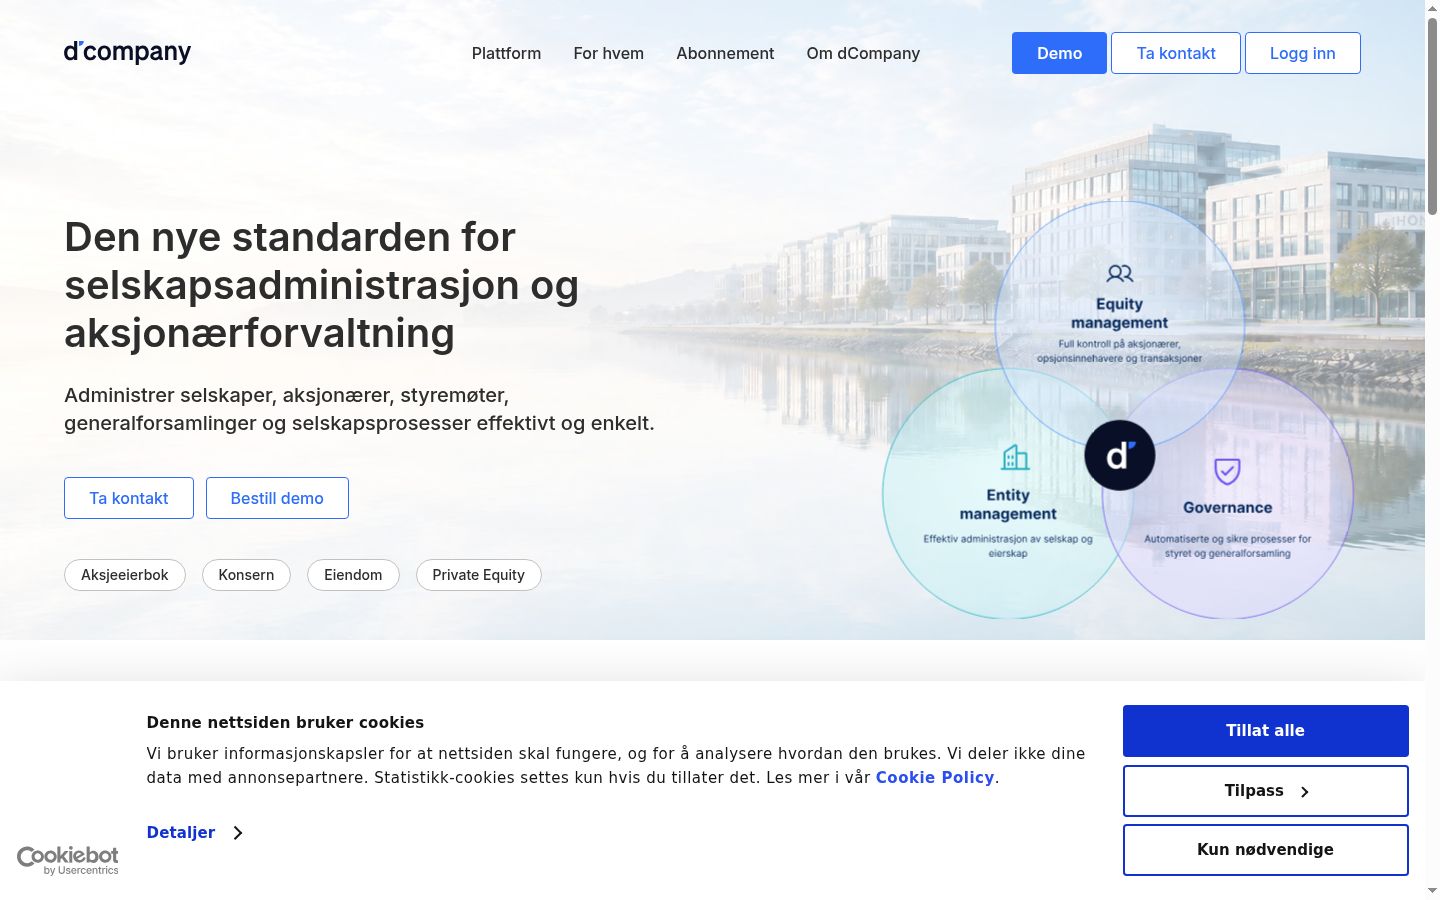Click the blue Demo button in header
Viewport: 1440px width, 900px height.
[1059, 53]
